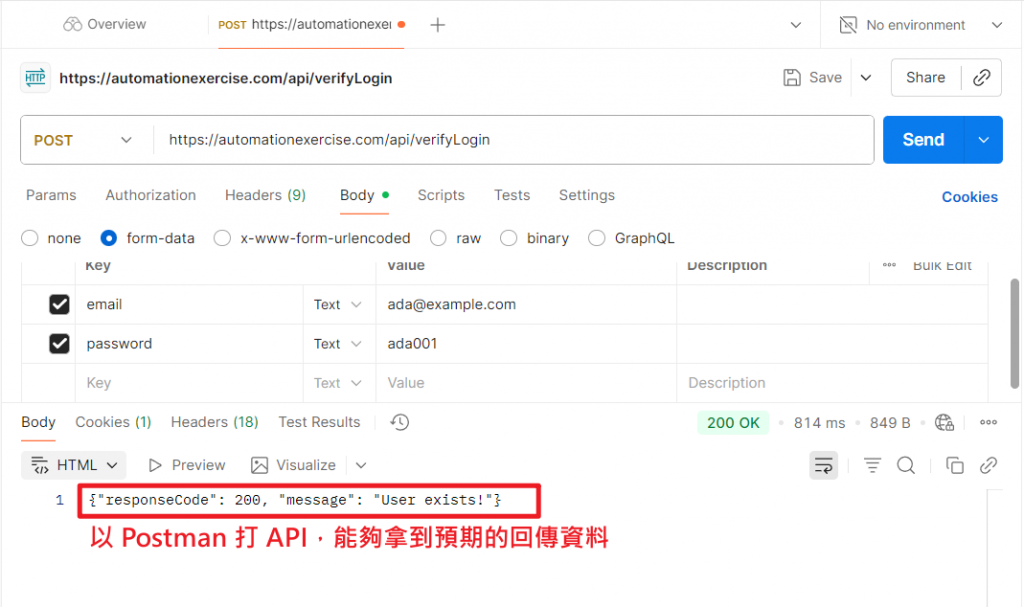Open the response Cookies (1) tab
The image size is (1024, 607).
113,422
